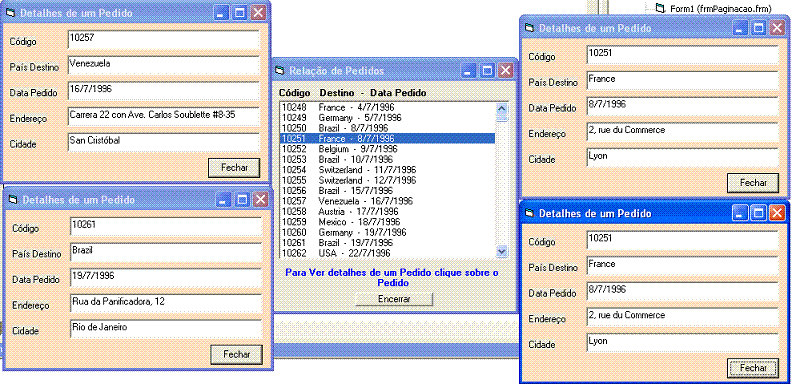This screenshot has width=792, height=384.
Task: Click País Destino field showing Venezuela
Action: coord(164,65)
